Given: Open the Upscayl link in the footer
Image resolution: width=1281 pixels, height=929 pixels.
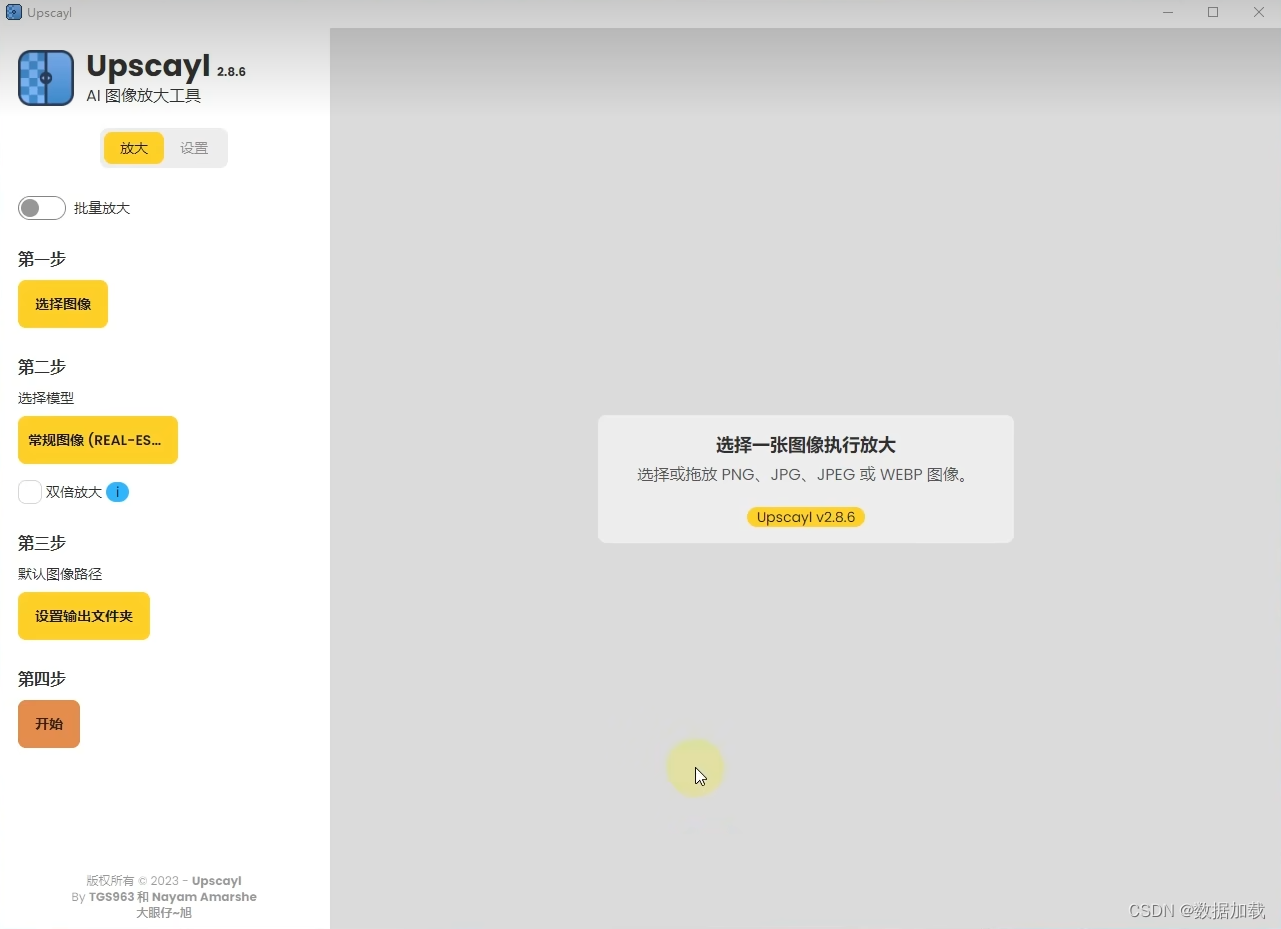Looking at the screenshot, I should click(217, 881).
